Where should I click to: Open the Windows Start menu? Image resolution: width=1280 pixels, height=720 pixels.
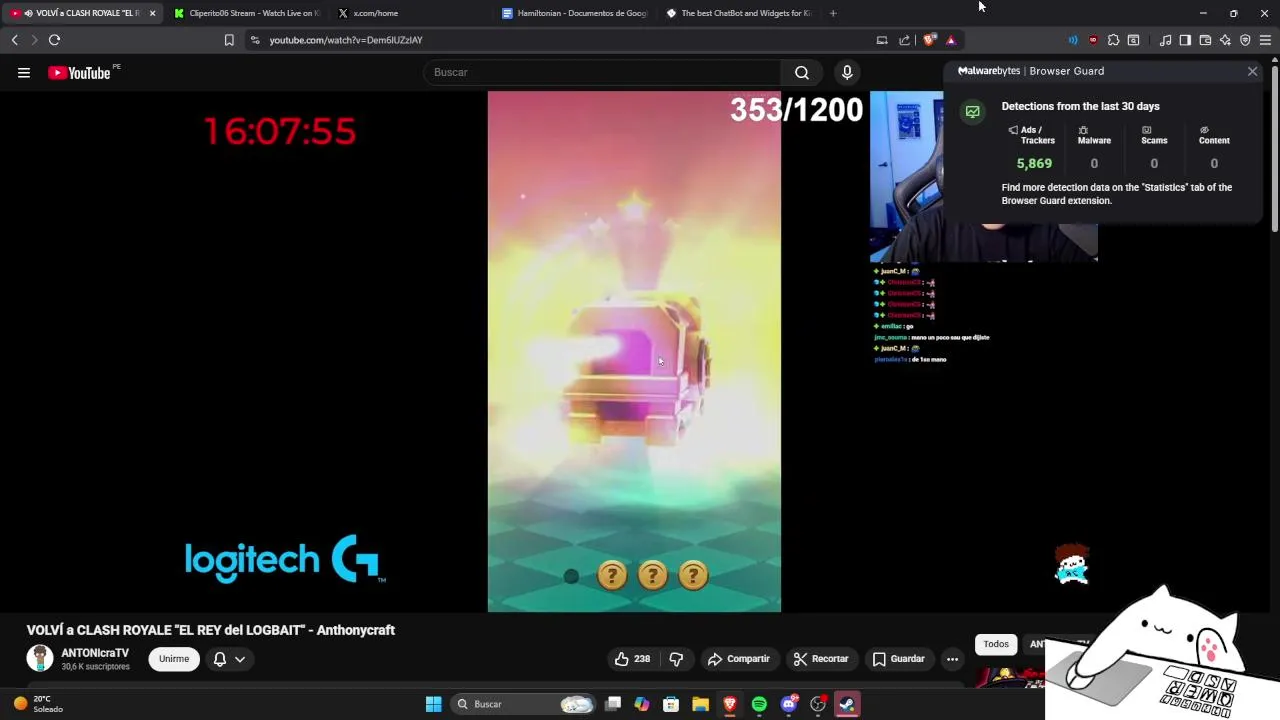pyautogui.click(x=433, y=704)
